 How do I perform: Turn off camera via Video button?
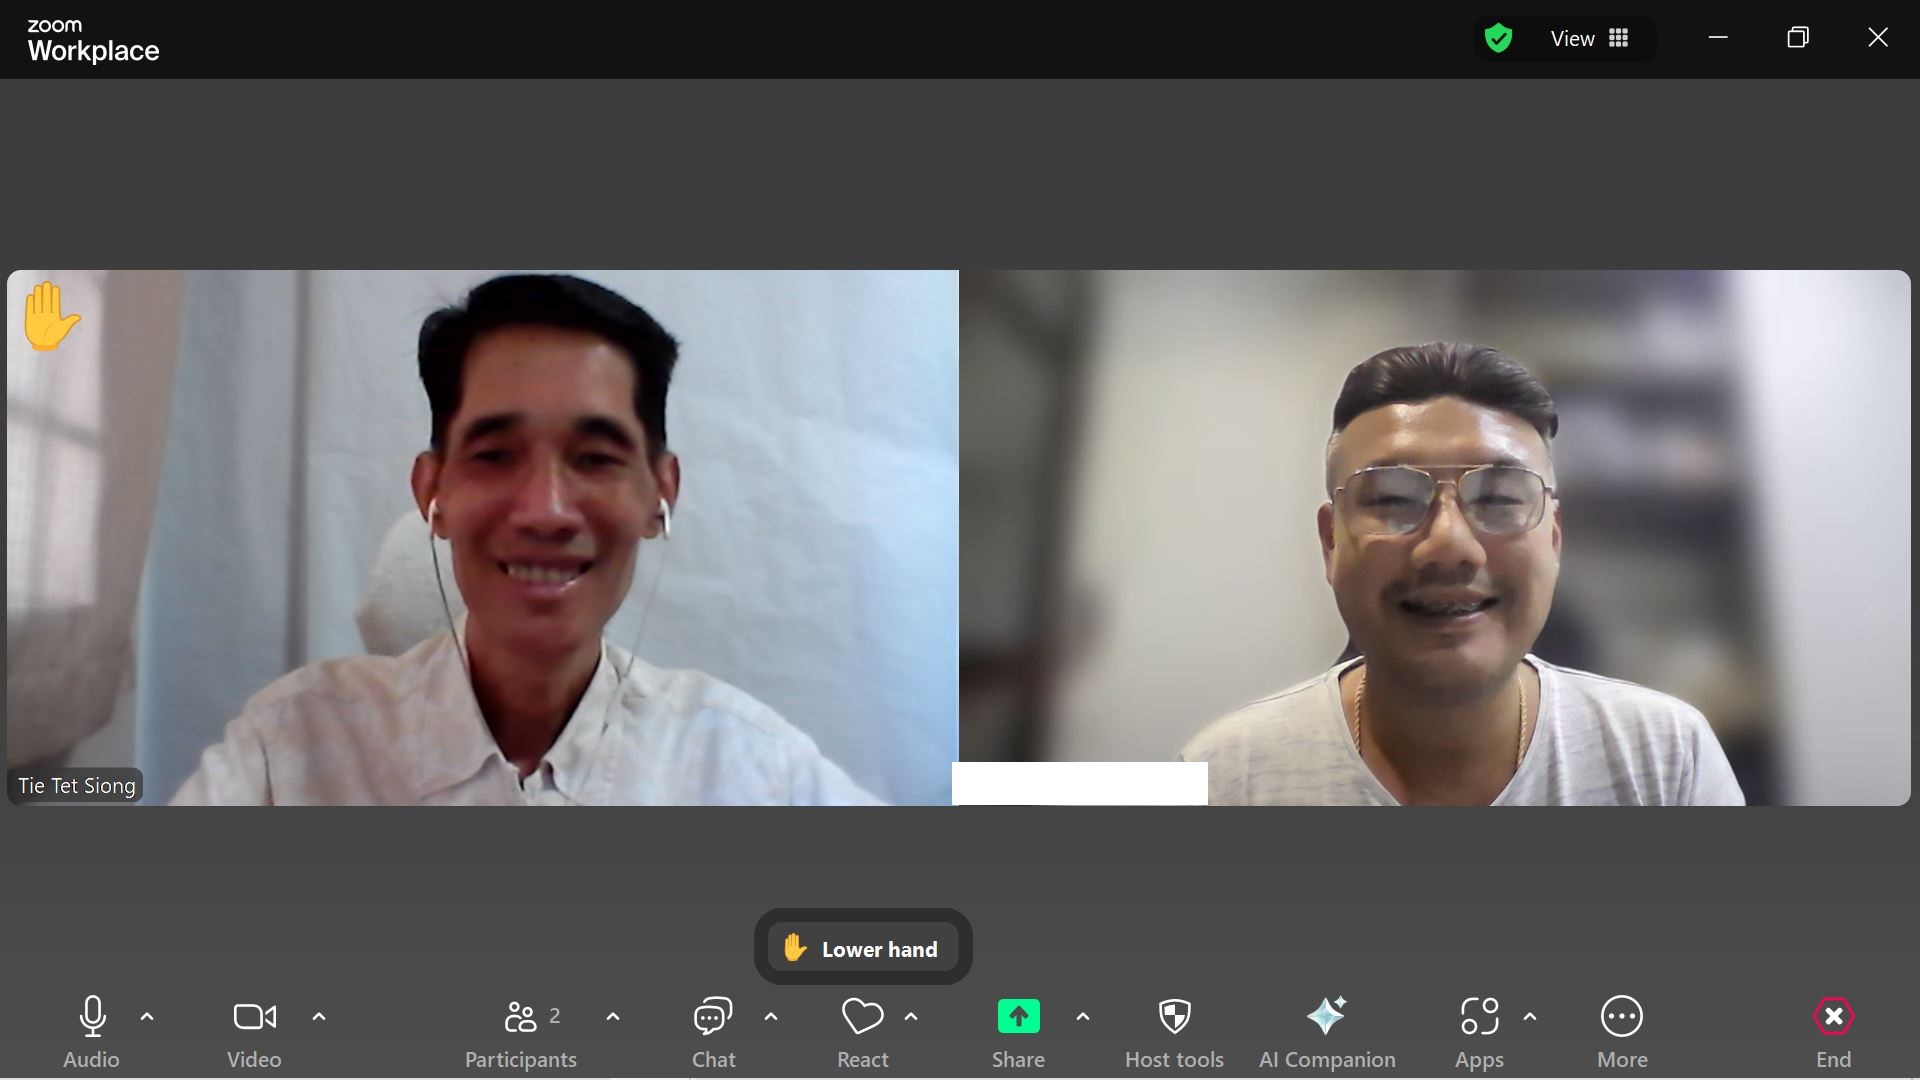pyautogui.click(x=254, y=1017)
